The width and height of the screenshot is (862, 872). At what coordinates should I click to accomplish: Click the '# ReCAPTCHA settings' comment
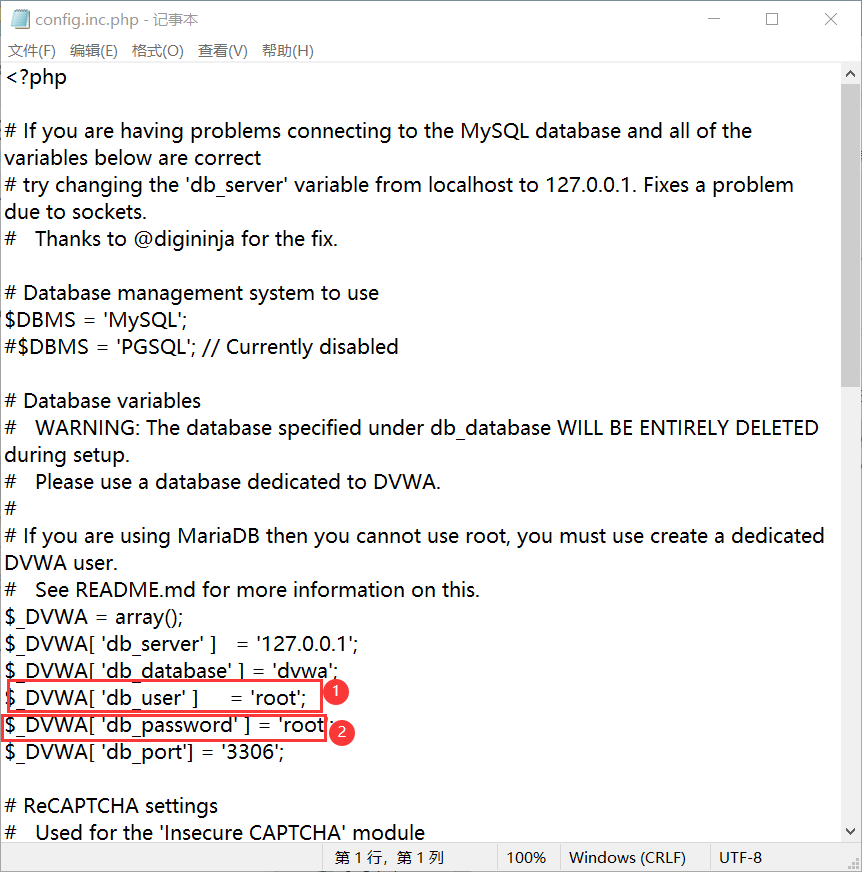tap(111, 806)
